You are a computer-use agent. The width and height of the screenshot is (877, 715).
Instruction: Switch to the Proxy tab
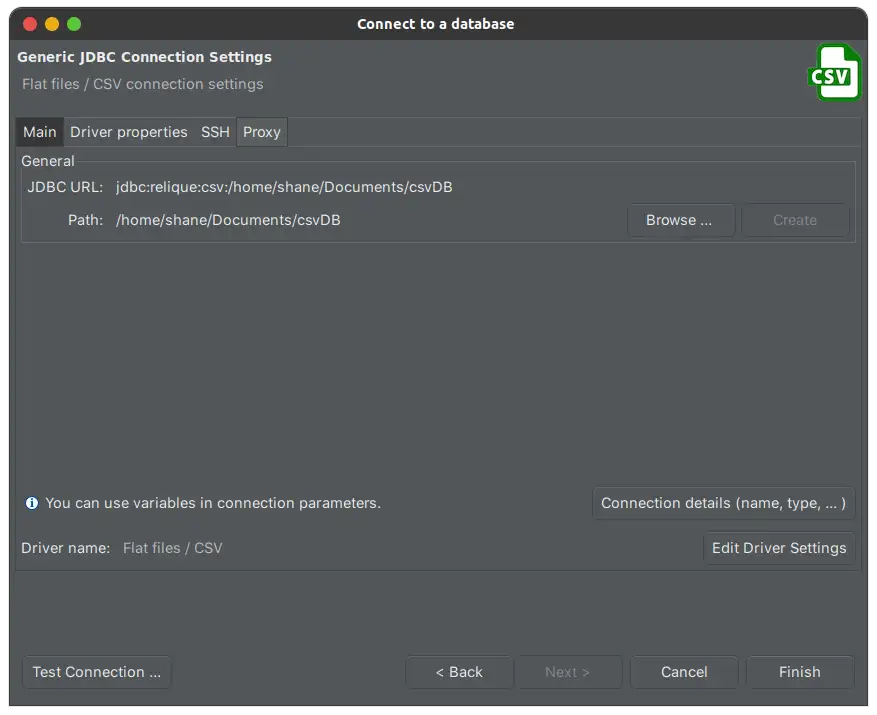[x=262, y=132]
